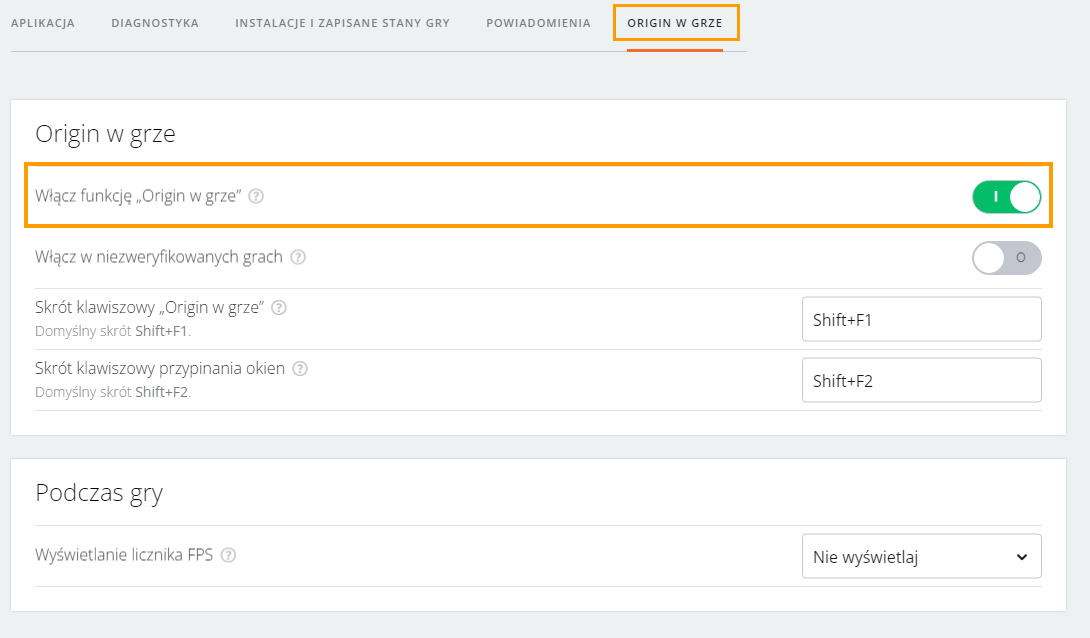Go to "INSTALACJE I ZAPISANE STANY GRY" tab
The height and width of the screenshot is (638, 1090).
pyautogui.click(x=343, y=23)
